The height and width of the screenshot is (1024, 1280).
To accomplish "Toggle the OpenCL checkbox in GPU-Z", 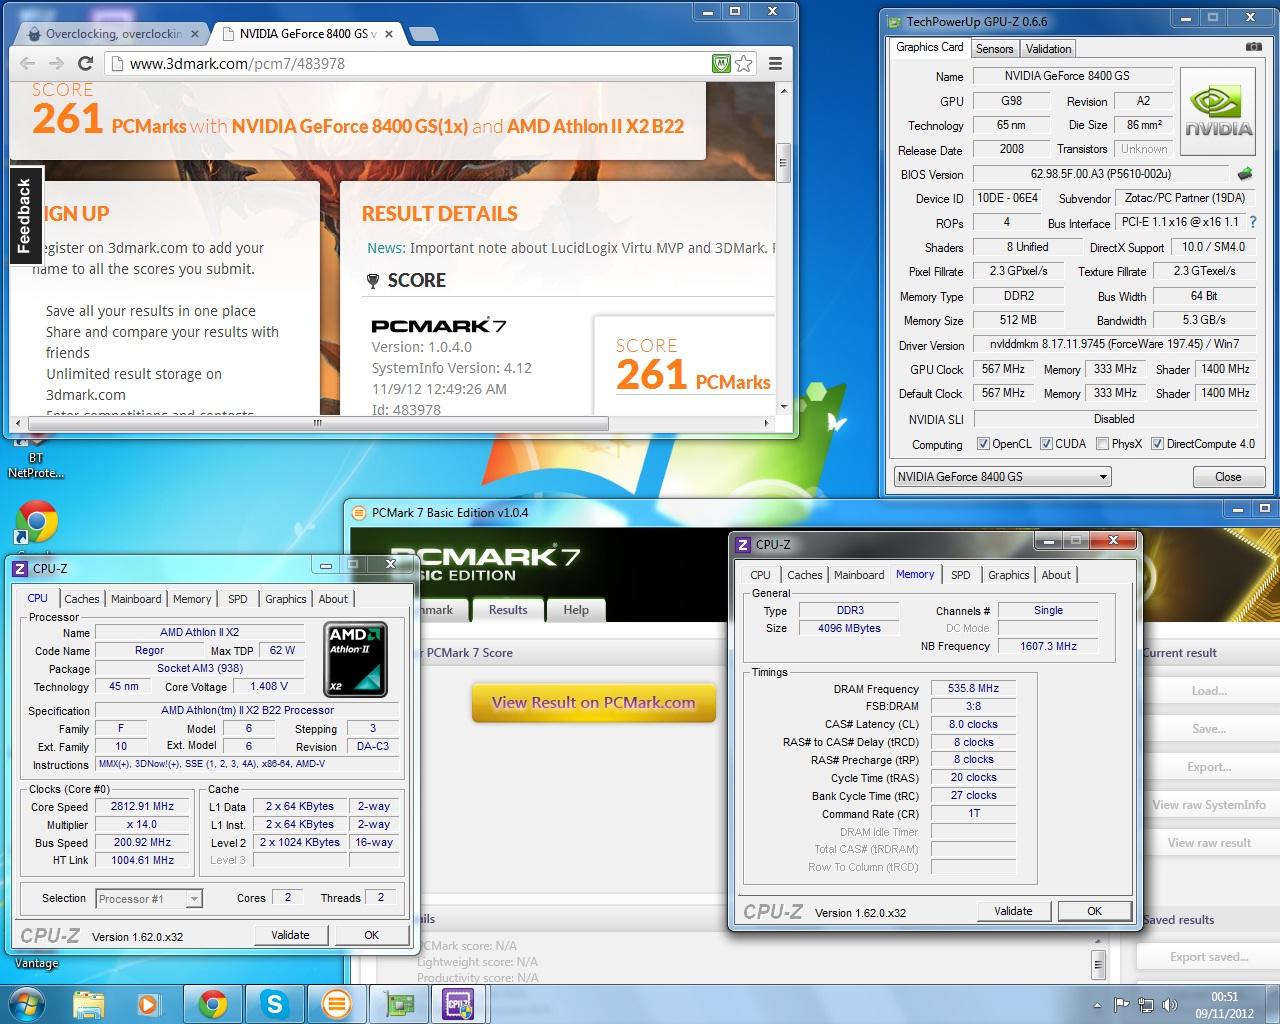I will point(983,444).
